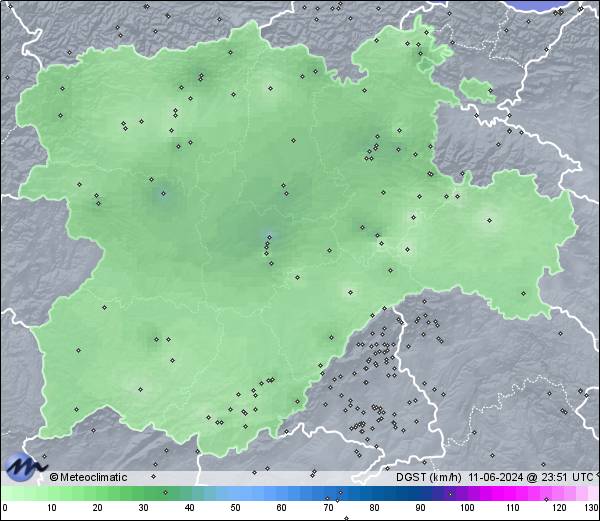Select the station in the eastern pale spot

tap(490, 220)
